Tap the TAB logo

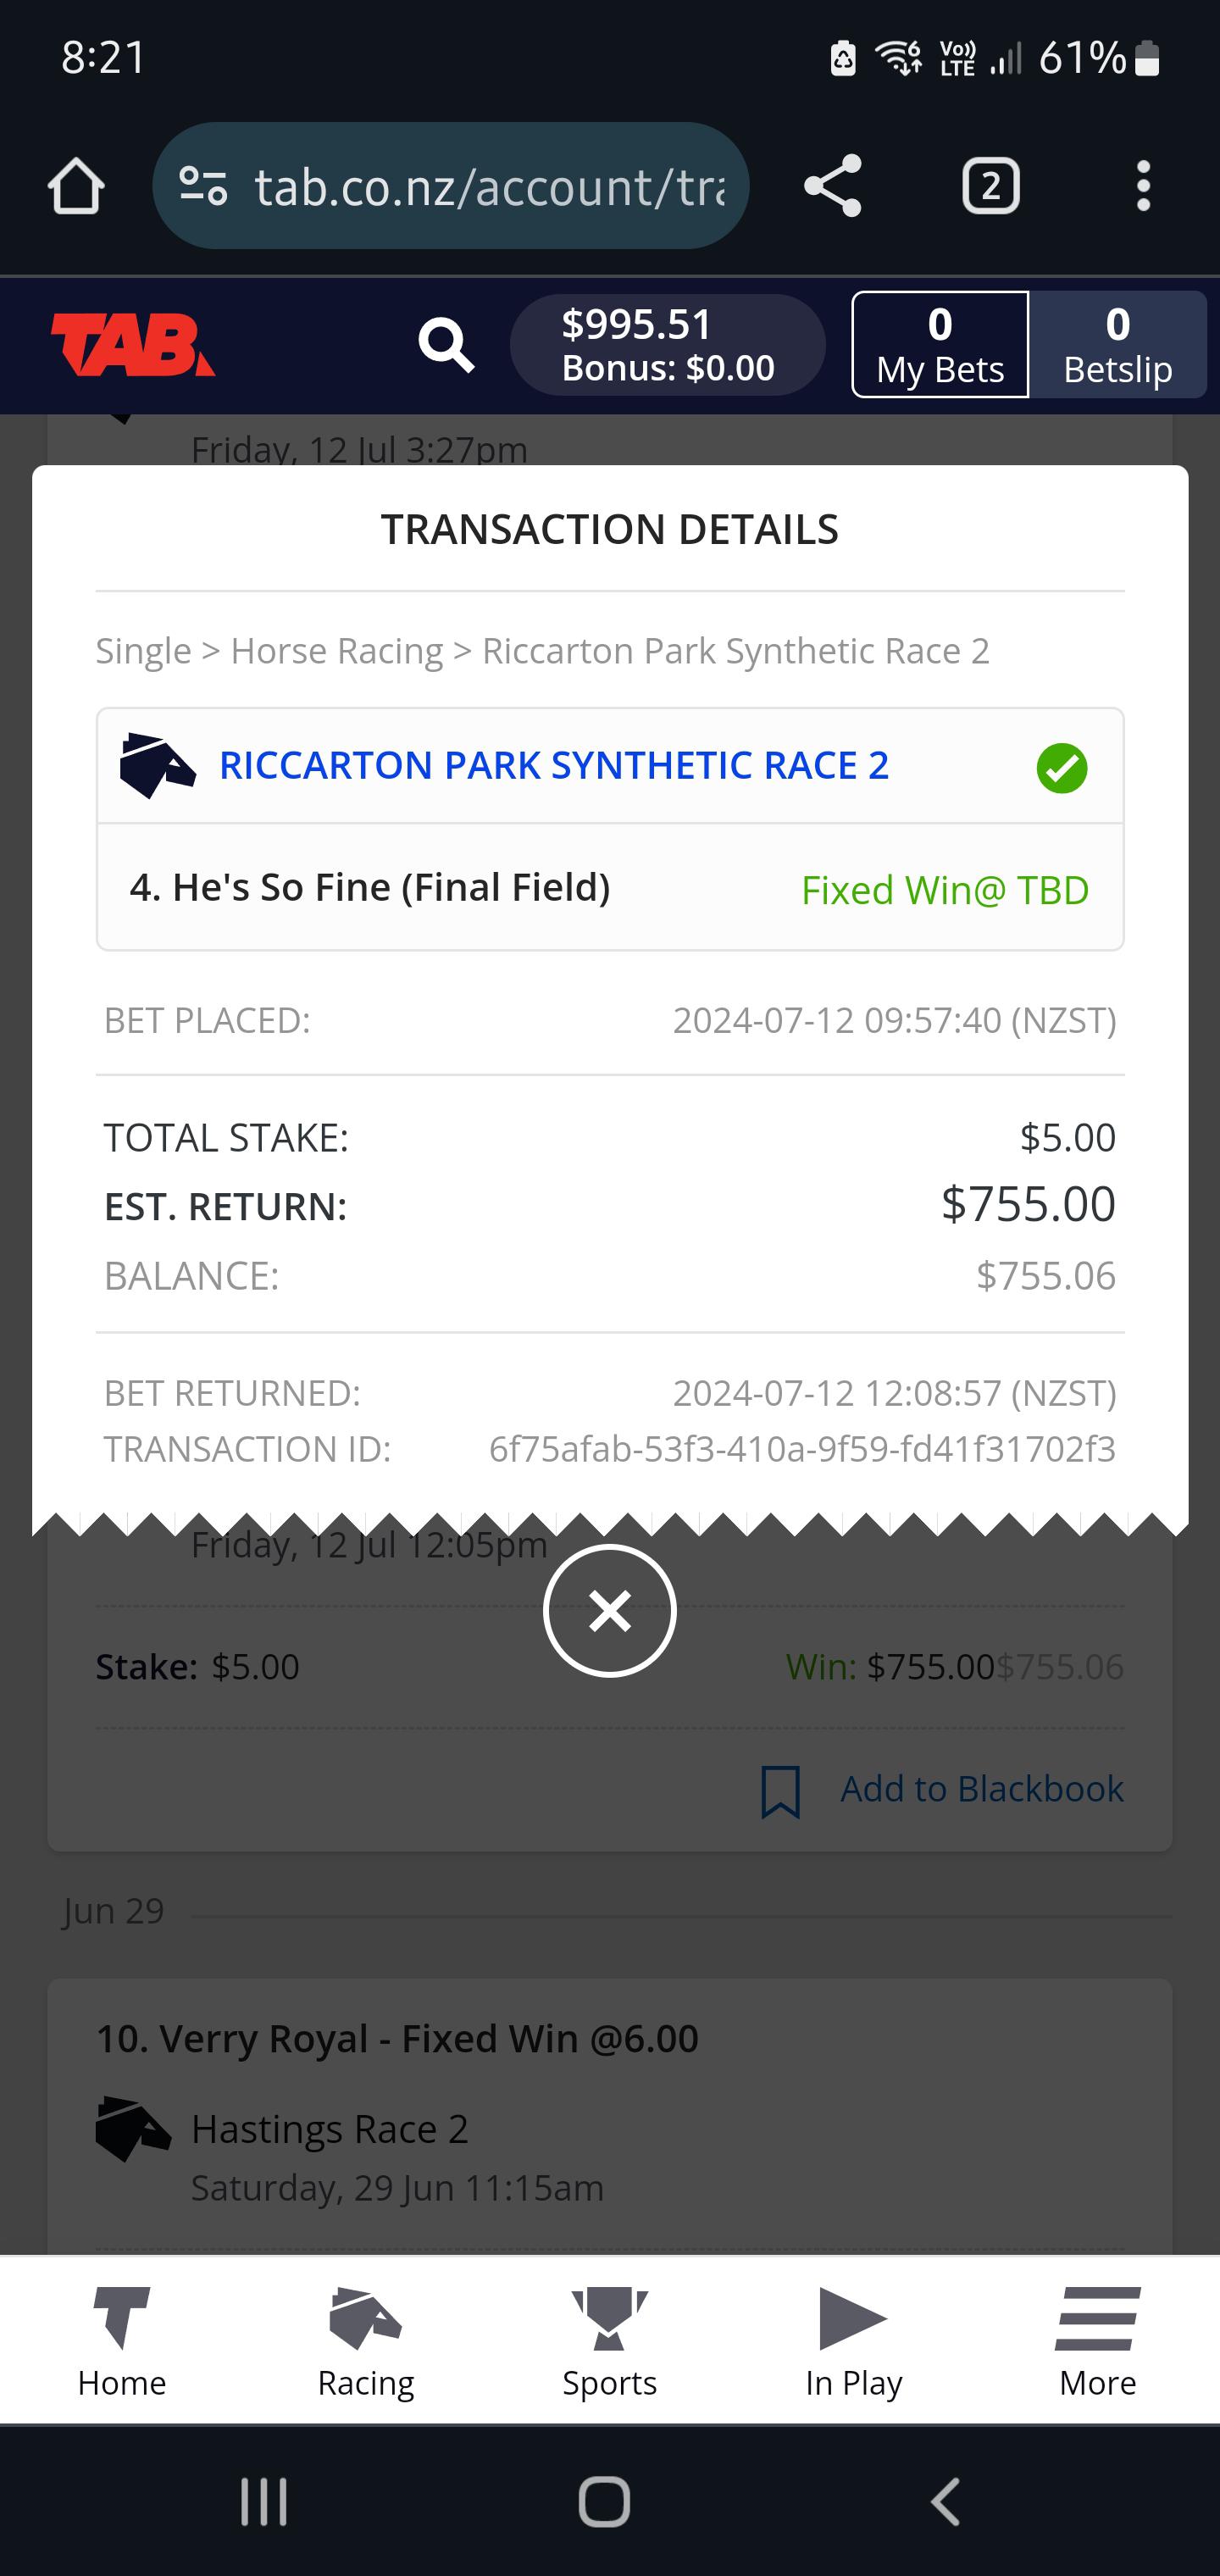(x=133, y=345)
